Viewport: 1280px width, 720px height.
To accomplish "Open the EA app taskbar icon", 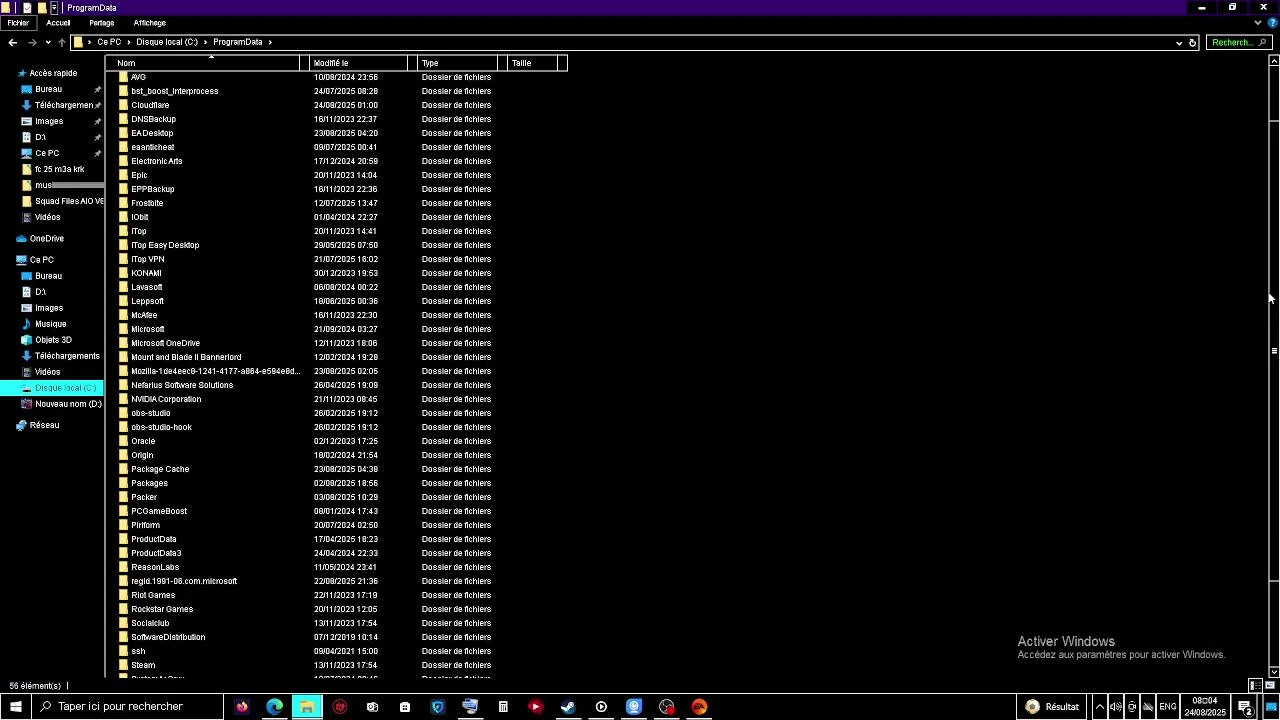I will [699, 707].
